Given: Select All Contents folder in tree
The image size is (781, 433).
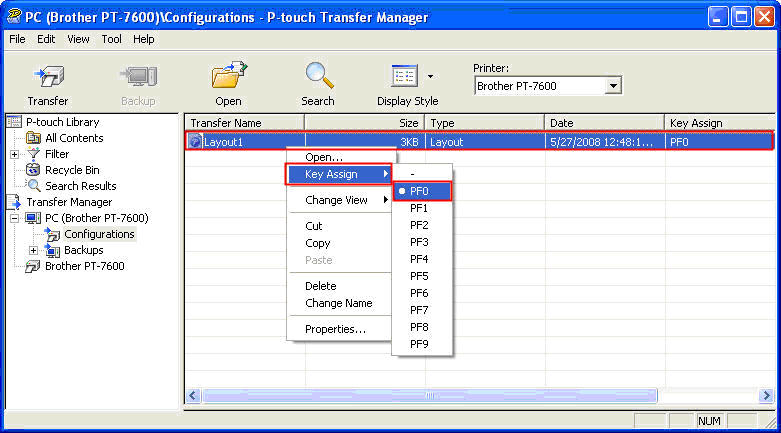Looking at the screenshot, I should click(x=73, y=138).
